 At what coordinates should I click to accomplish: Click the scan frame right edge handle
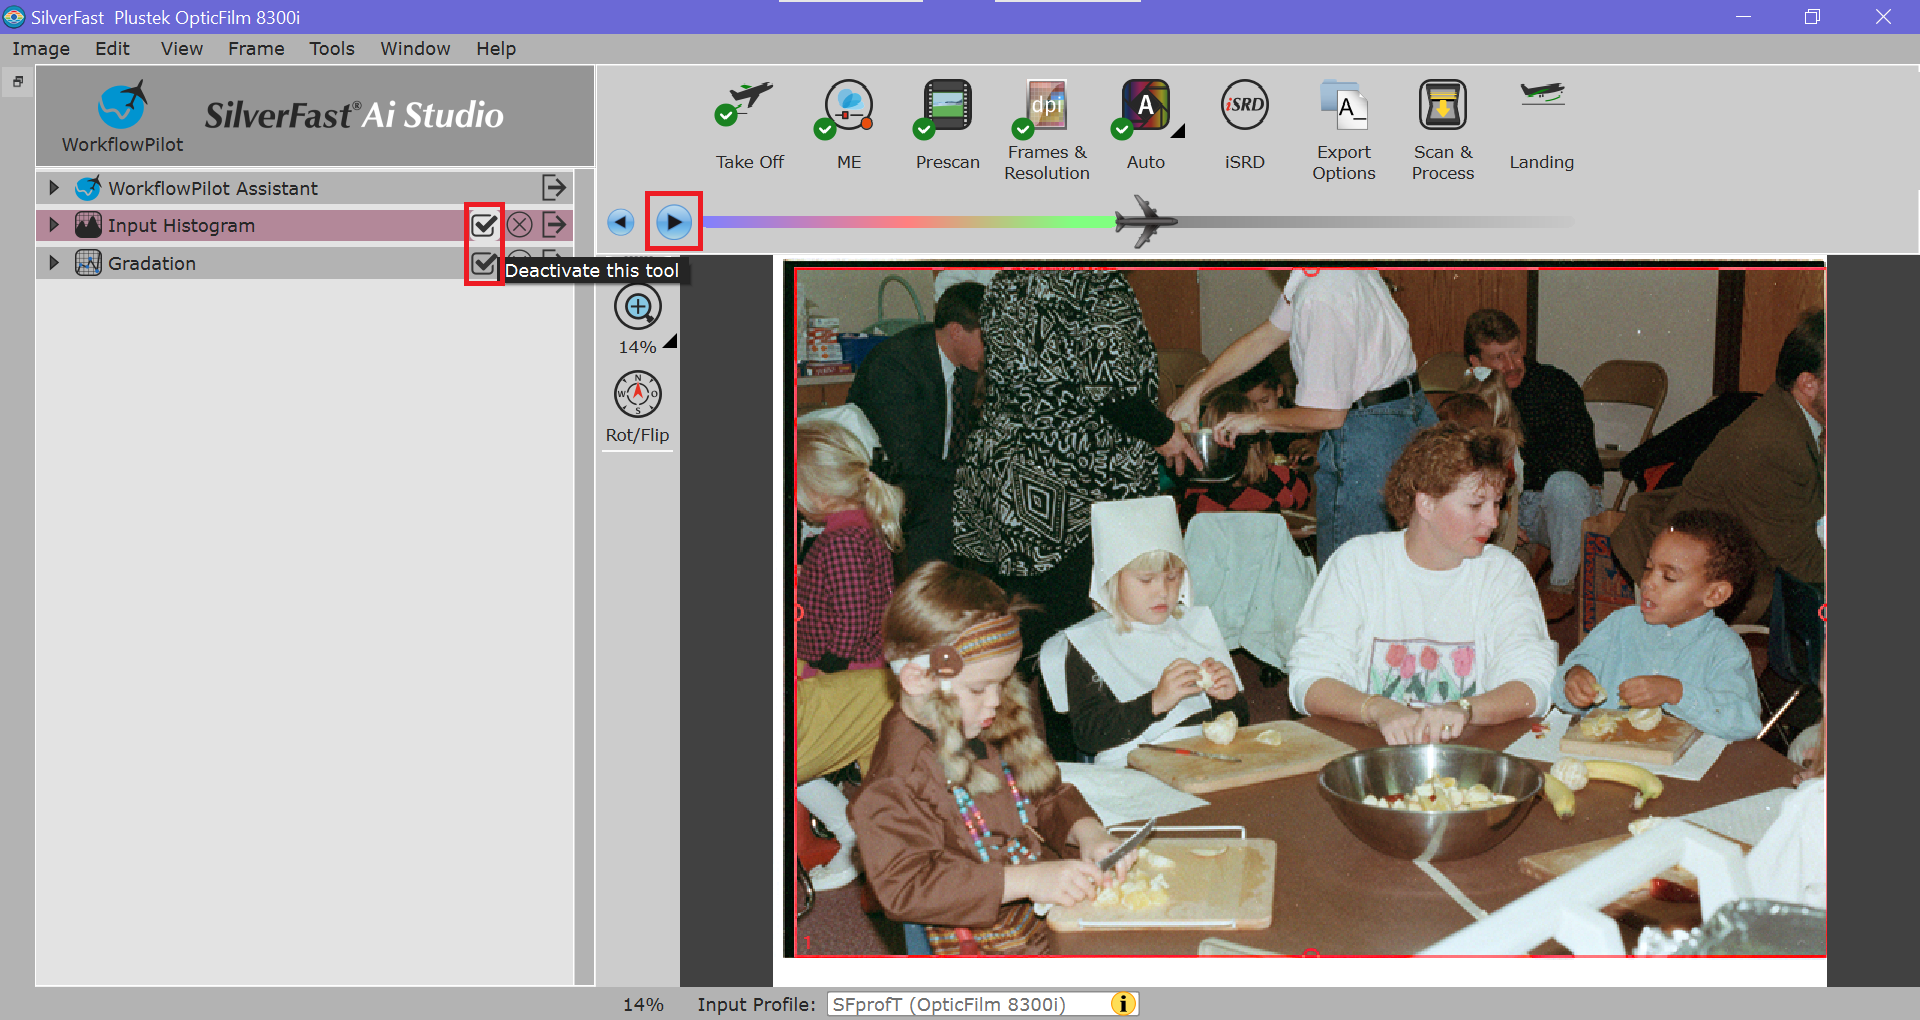point(1823,612)
